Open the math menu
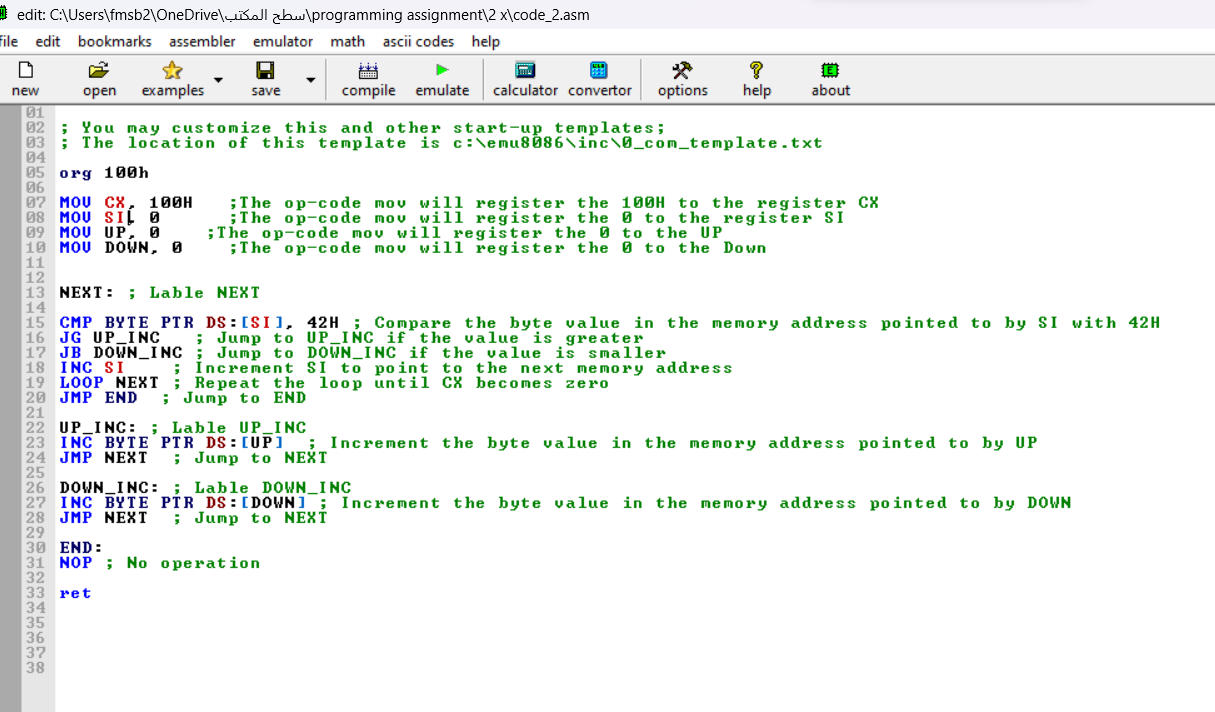Viewport: 1215px width, 712px height. pyautogui.click(x=347, y=42)
